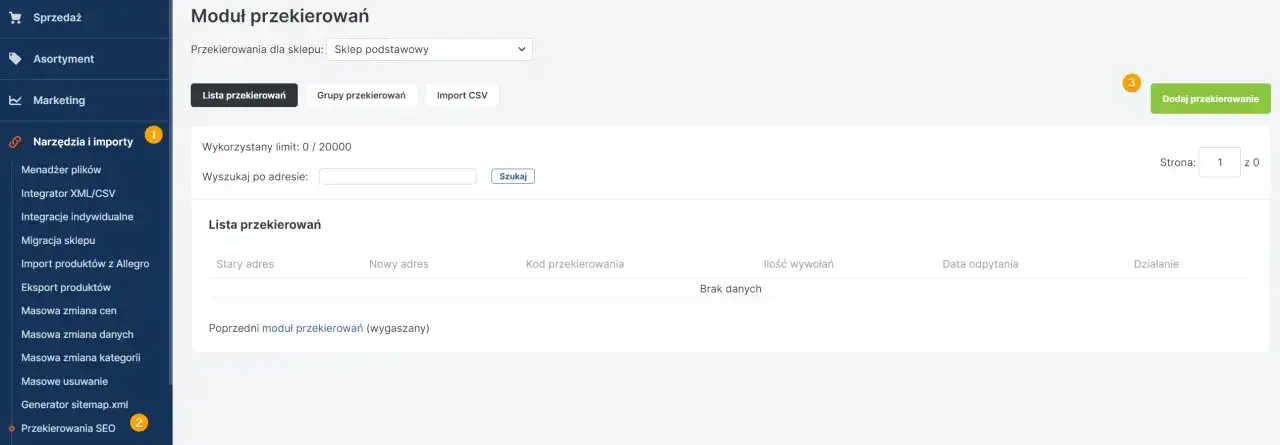Click the Sprzedaż shopping cart icon

coord(15,17)
